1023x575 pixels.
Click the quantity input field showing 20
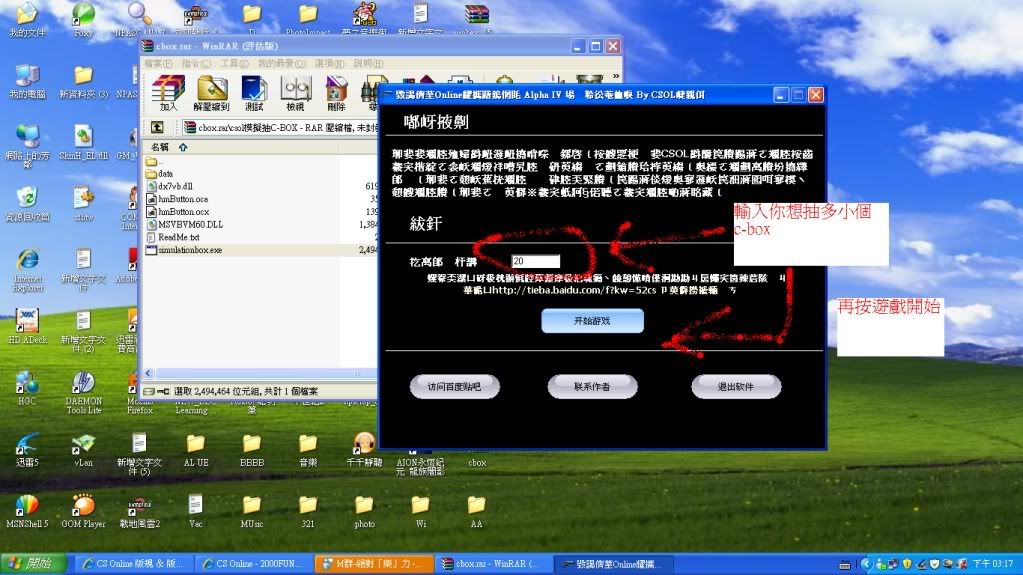click(535, 261)
